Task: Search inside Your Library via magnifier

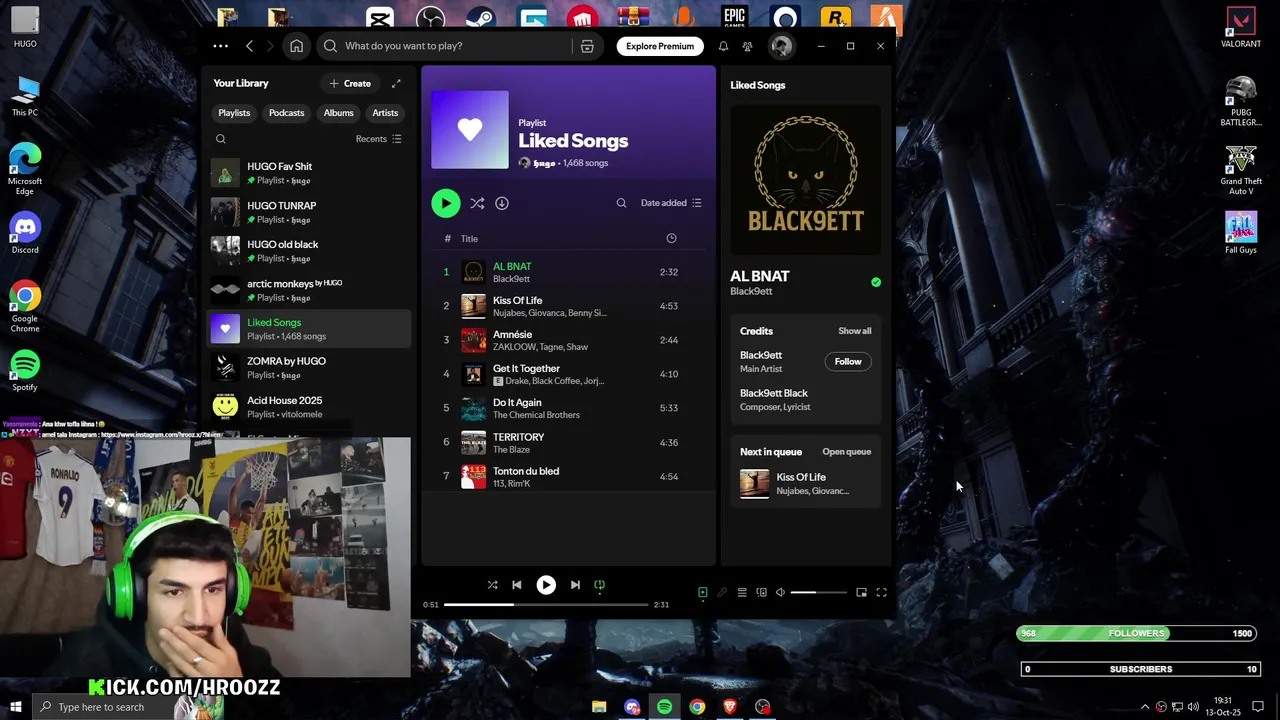Action: pos(221,139)
